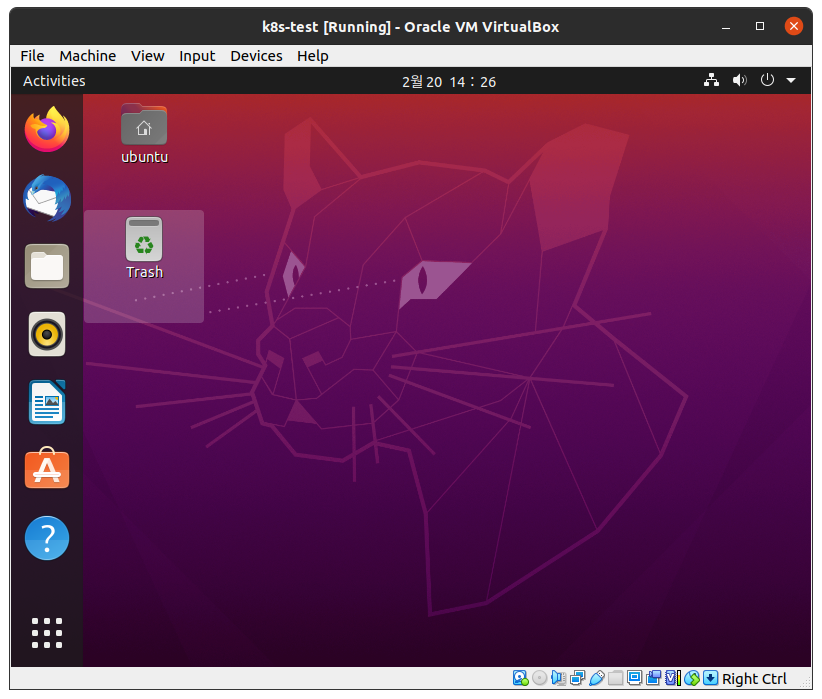Click the keyboard capture arrow icon
Screen dimensions: 822x699
tap(710, 678)
